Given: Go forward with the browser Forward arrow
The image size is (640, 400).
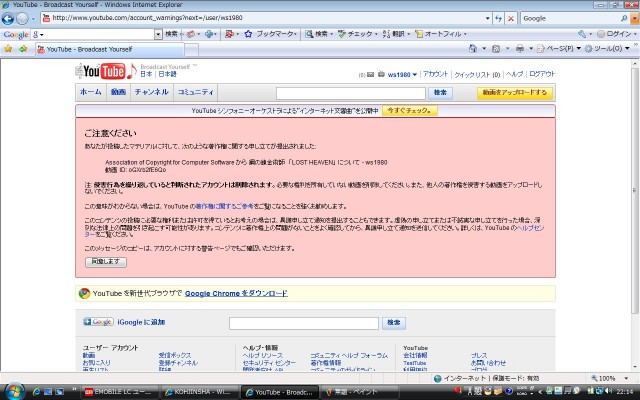Looking at the screenshot, I should (x=22, y=18).
